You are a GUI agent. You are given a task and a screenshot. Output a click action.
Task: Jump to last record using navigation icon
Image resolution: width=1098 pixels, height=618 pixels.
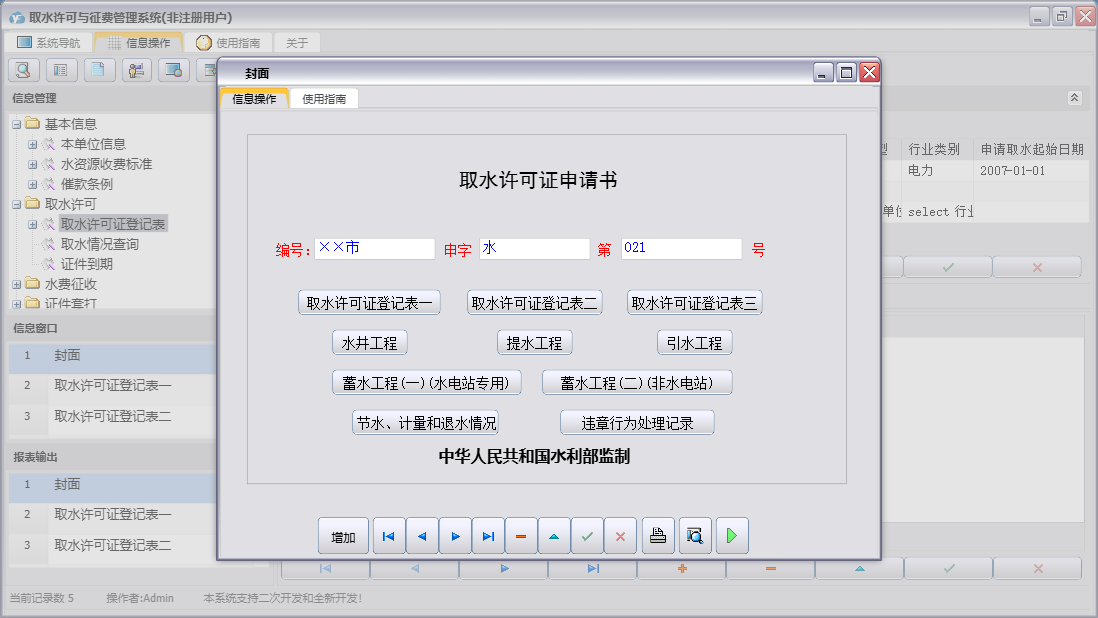pos(488,535)
